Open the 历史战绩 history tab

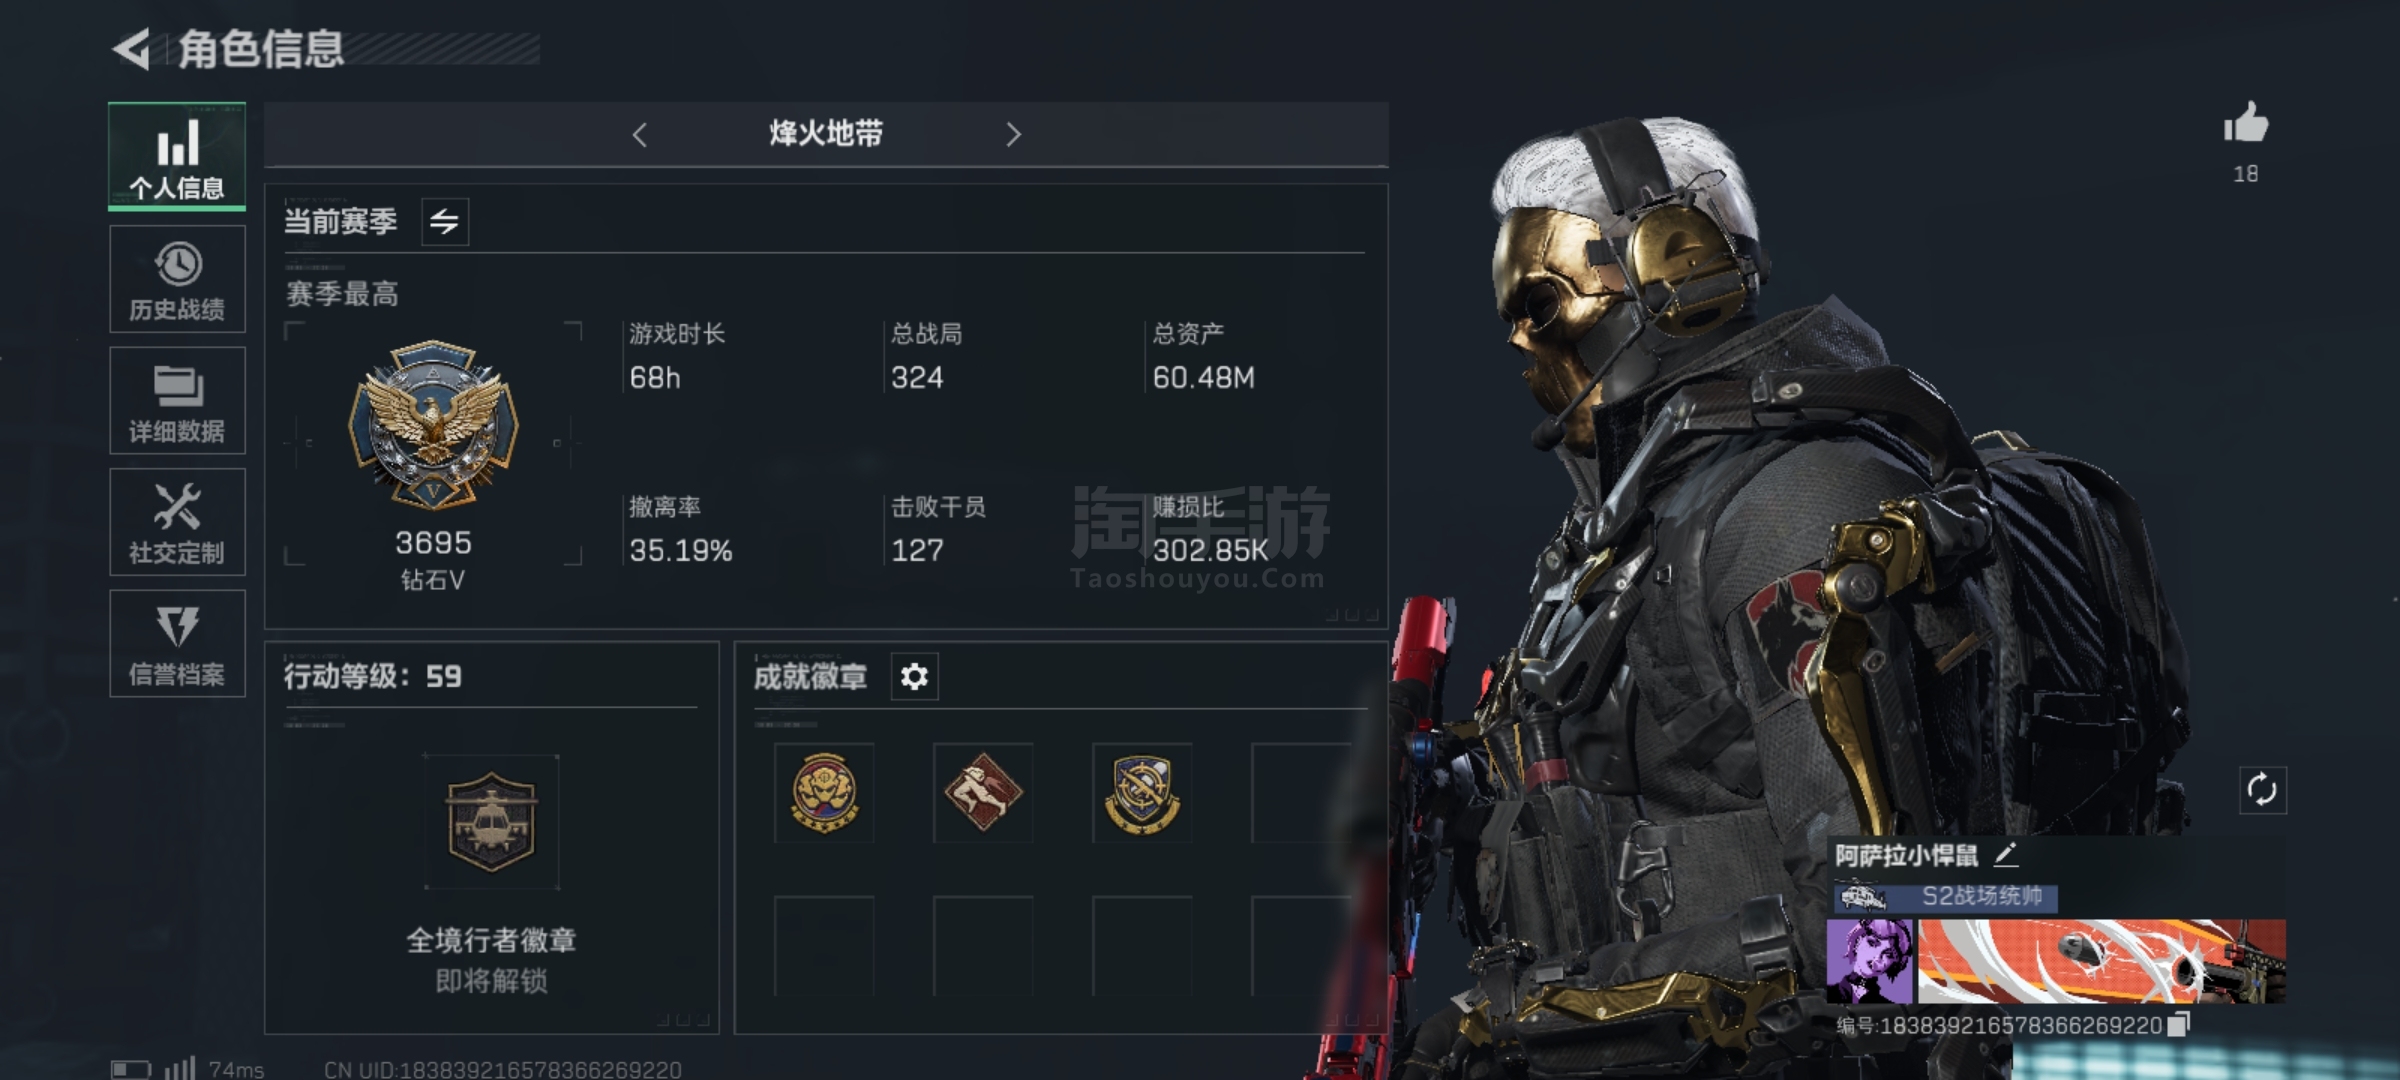[177, 279]
